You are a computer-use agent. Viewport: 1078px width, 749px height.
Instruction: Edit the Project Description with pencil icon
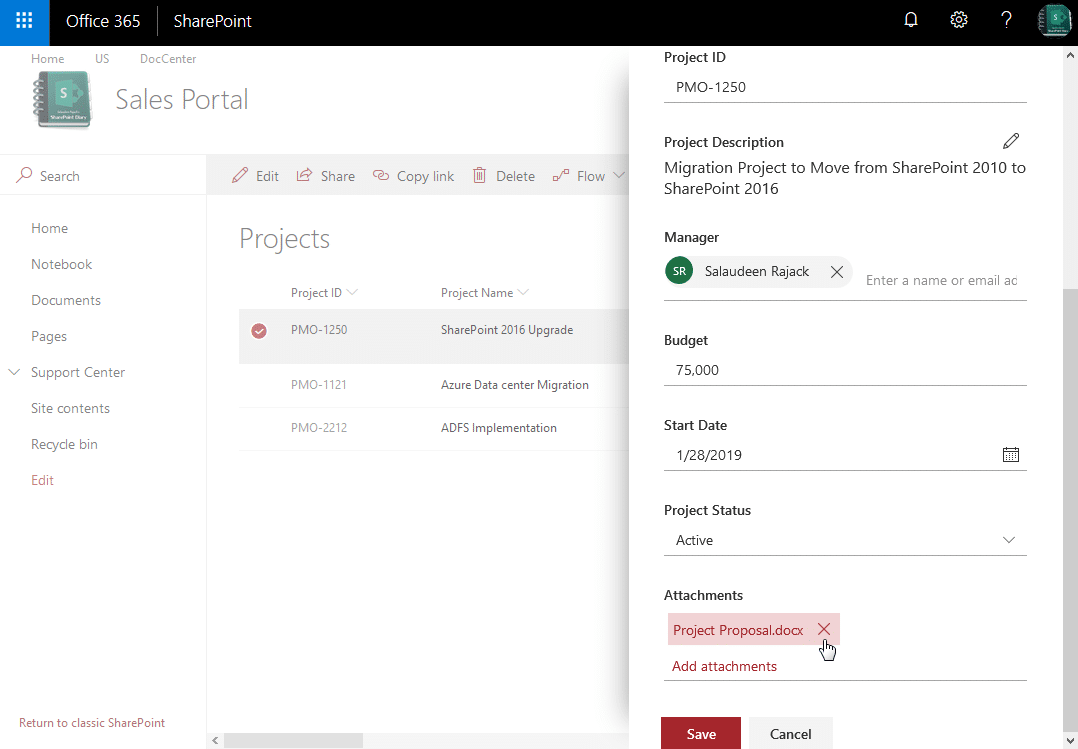1010,141
